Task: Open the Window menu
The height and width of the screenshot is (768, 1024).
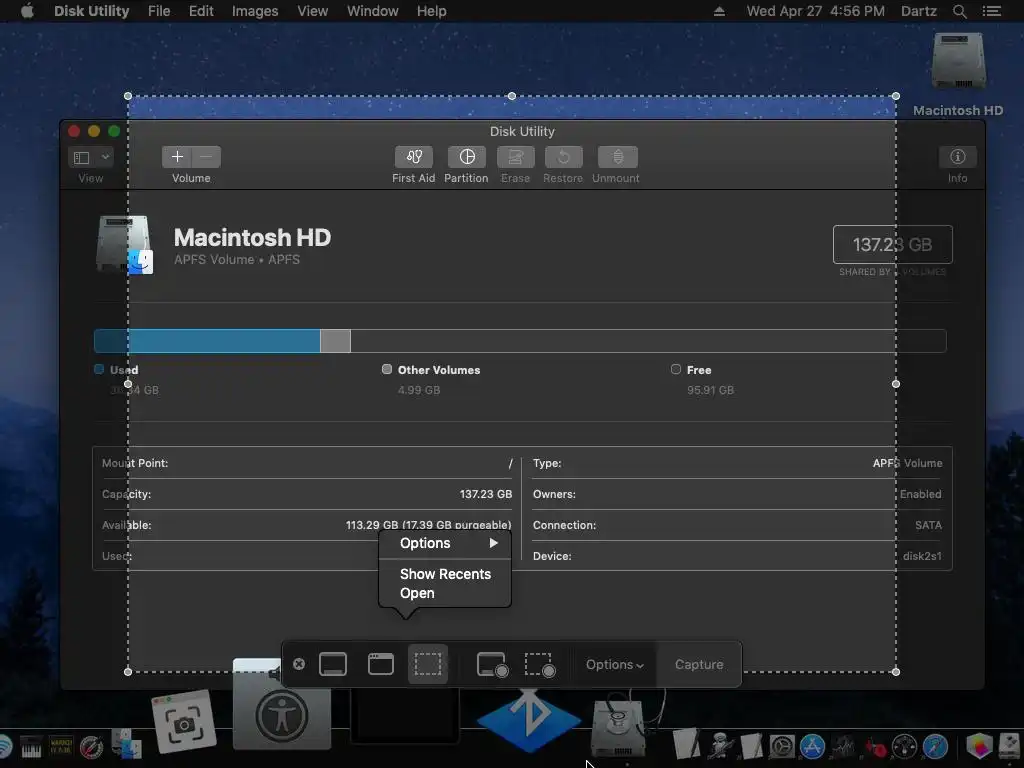Action: click(372, 11)
